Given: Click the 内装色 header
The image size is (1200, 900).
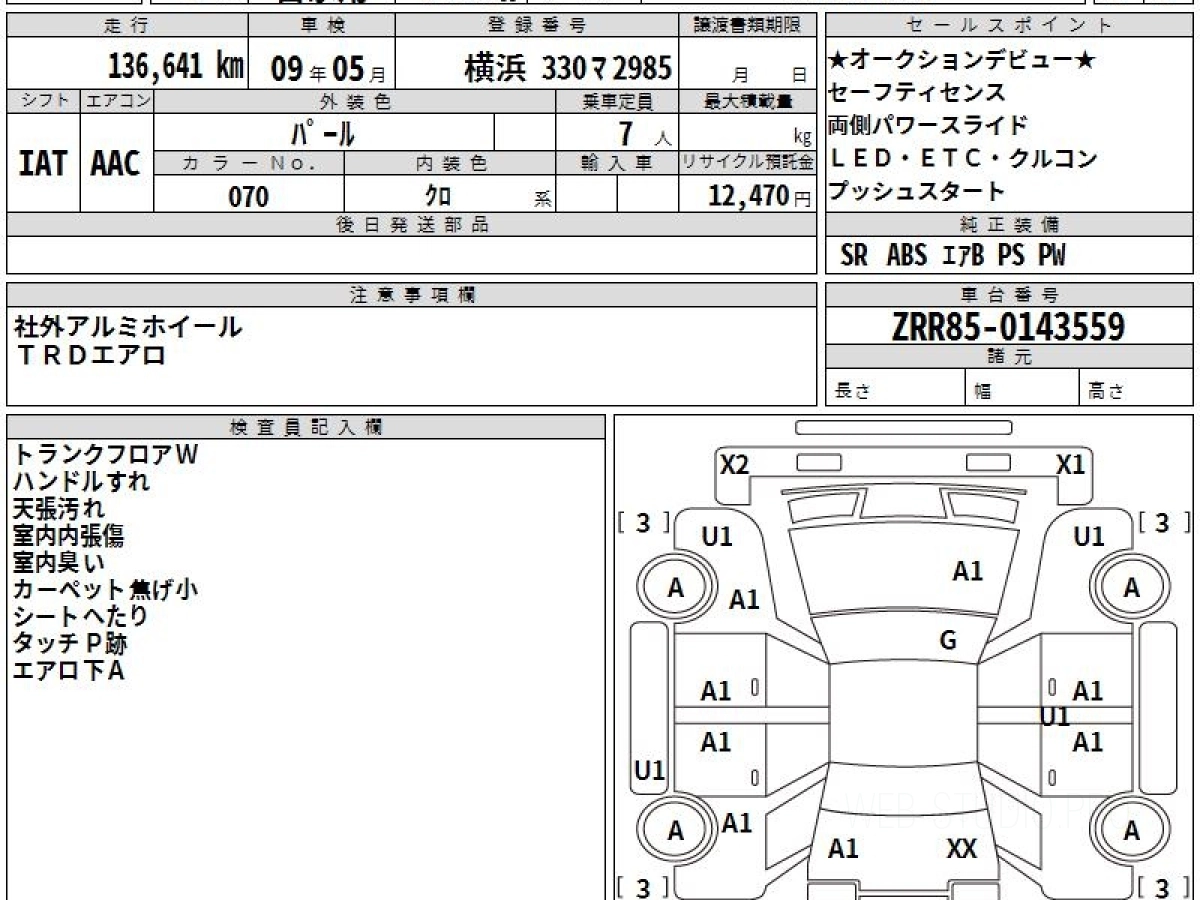Looking at the screenshot, I should click(450, 163).
